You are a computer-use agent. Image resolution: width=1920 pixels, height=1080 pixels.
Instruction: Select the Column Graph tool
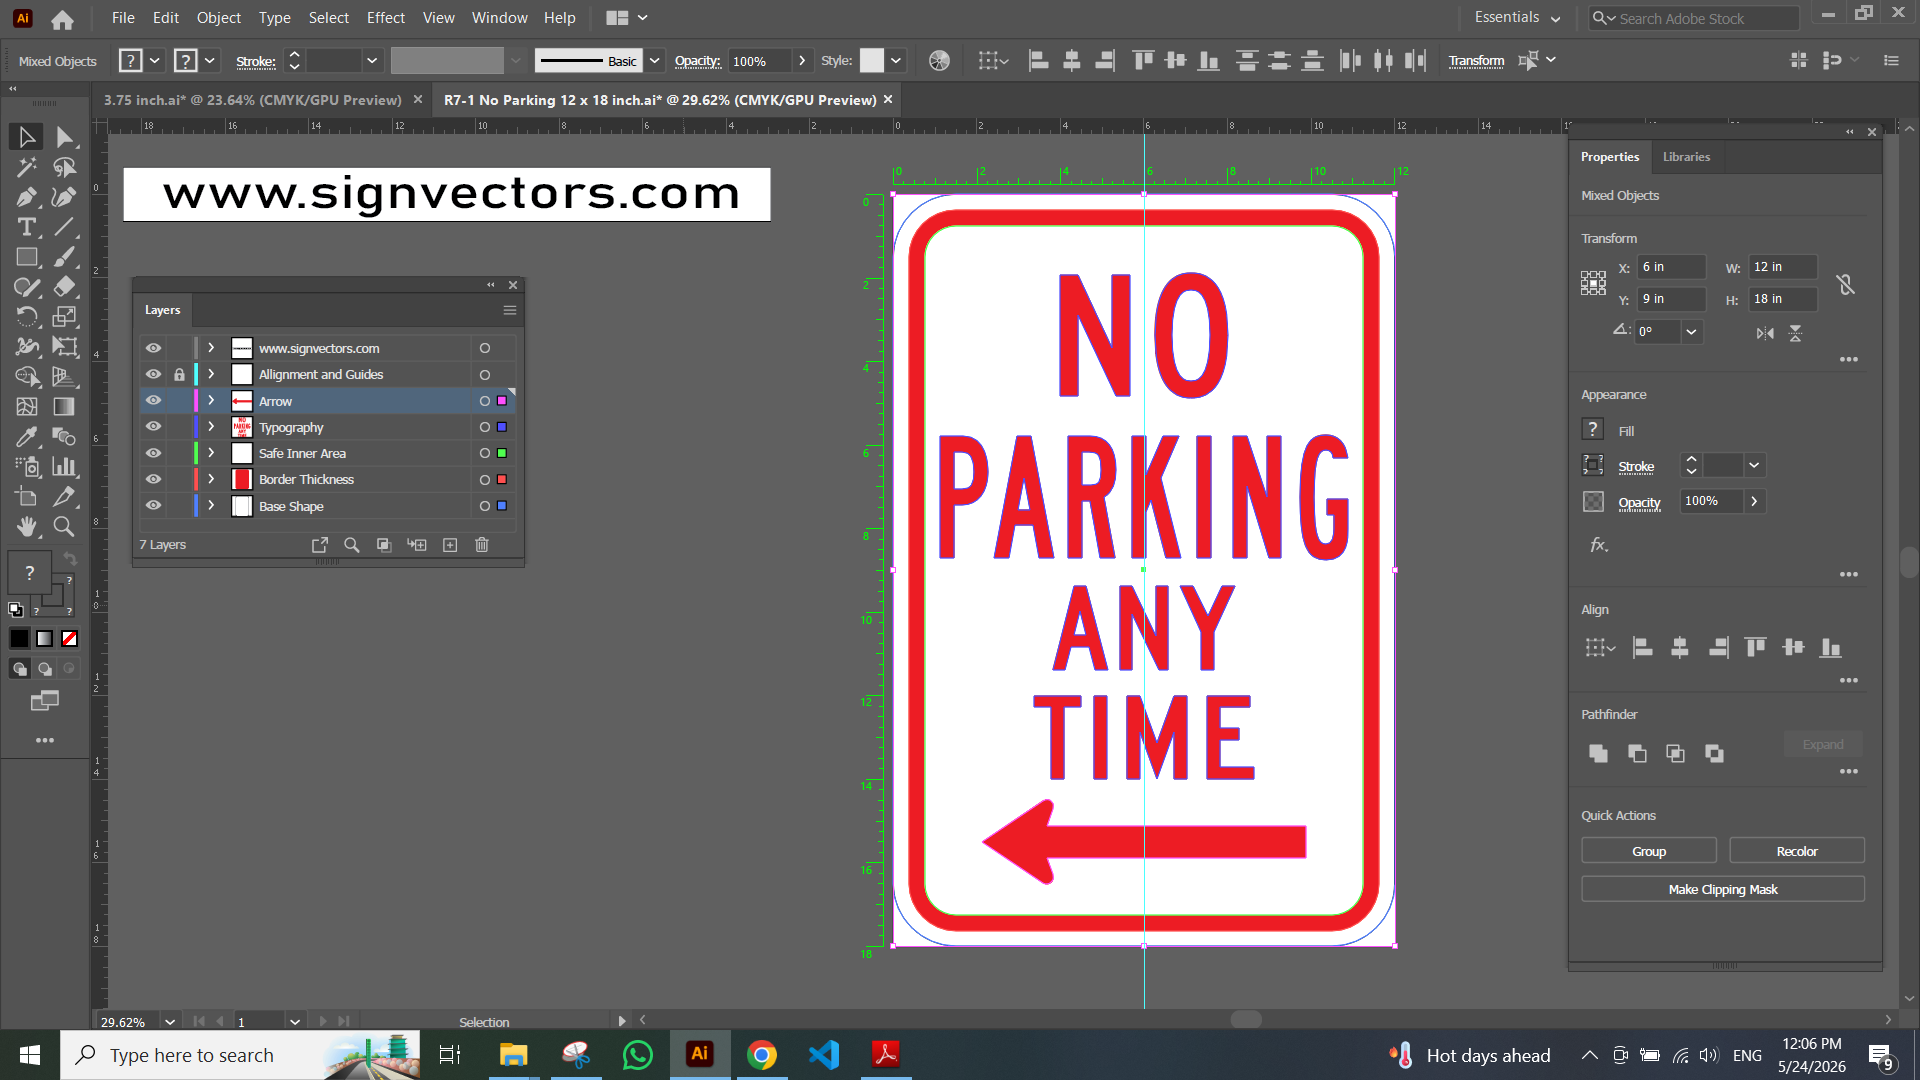[65, 467]
